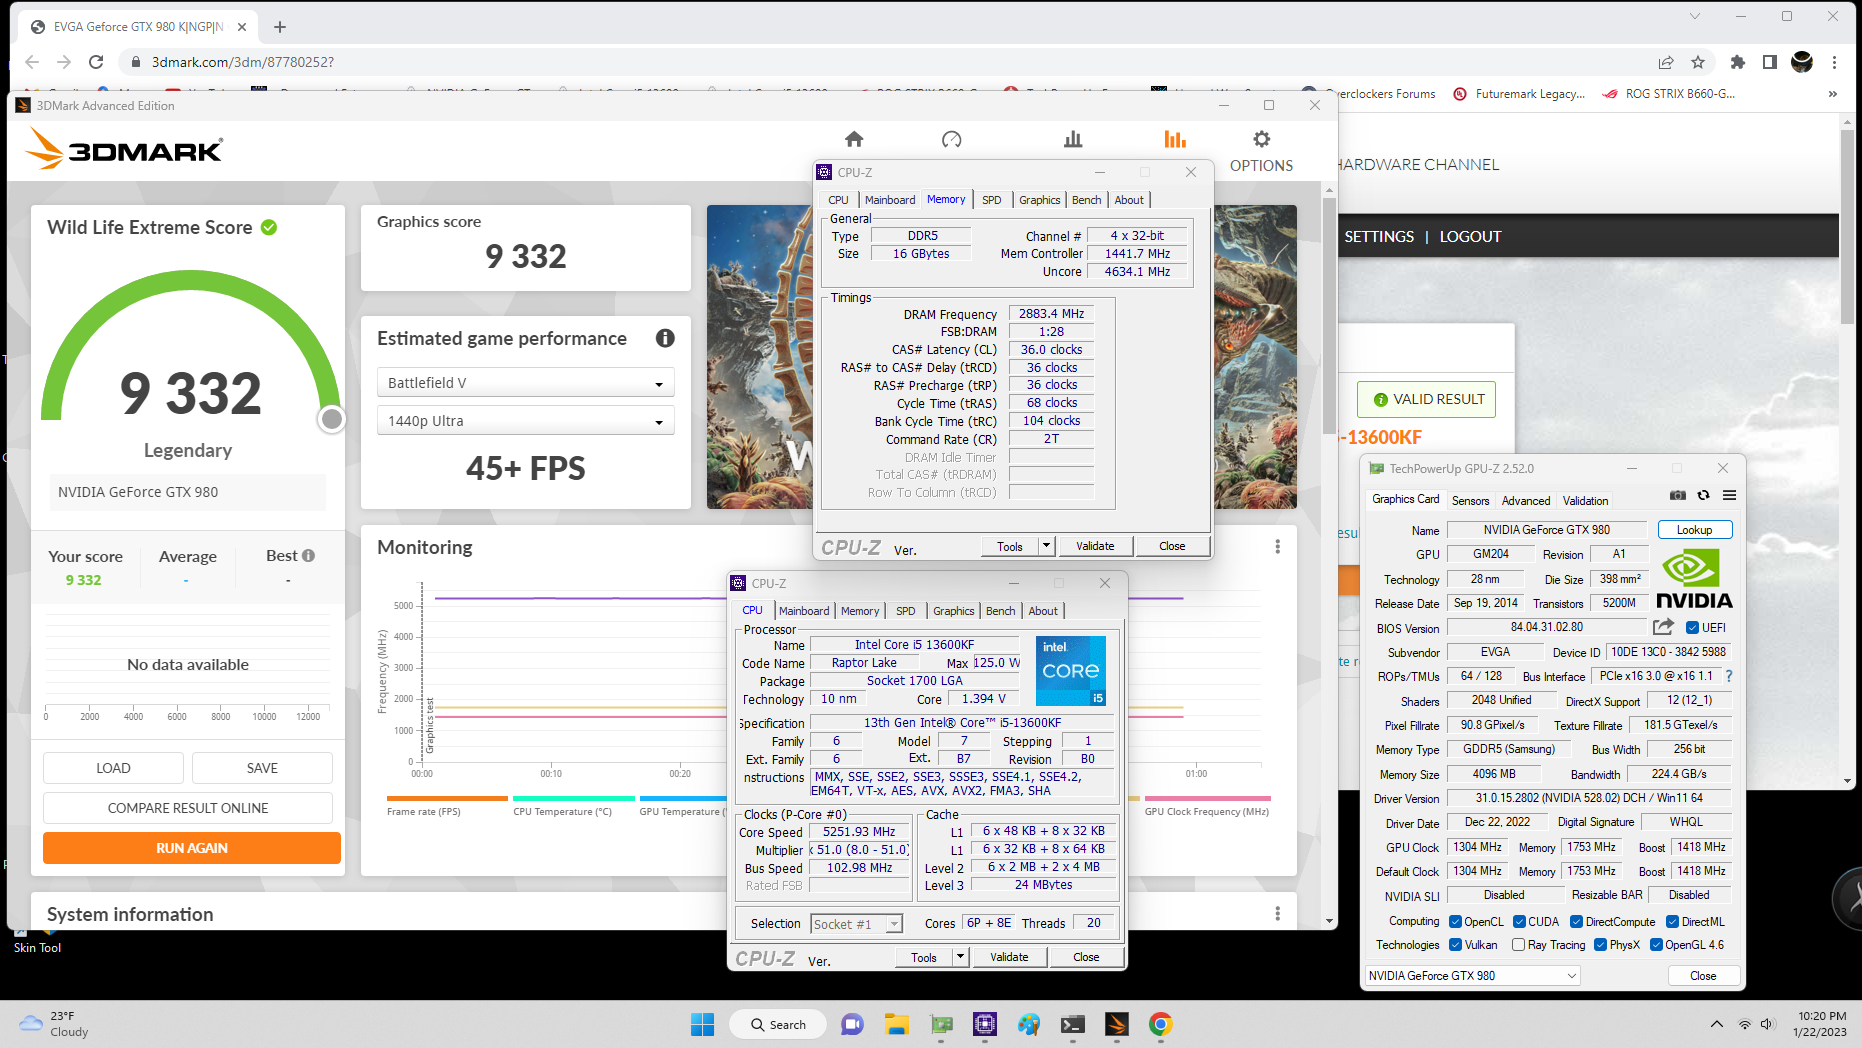Open the Validation tab in GPU-Z
Viewport: 1862px width, 1048px height.
[x=1585, y=501]
